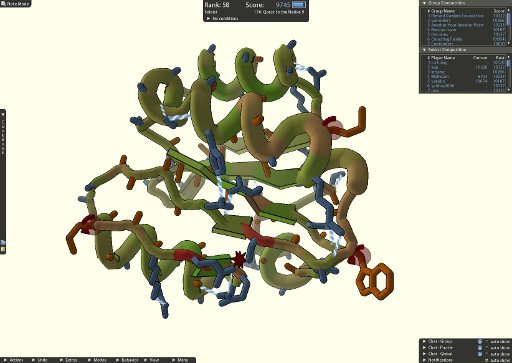Select fifth player row in Soloist Competition
This screenshot has height=363, width=512.
click(465, 81)
